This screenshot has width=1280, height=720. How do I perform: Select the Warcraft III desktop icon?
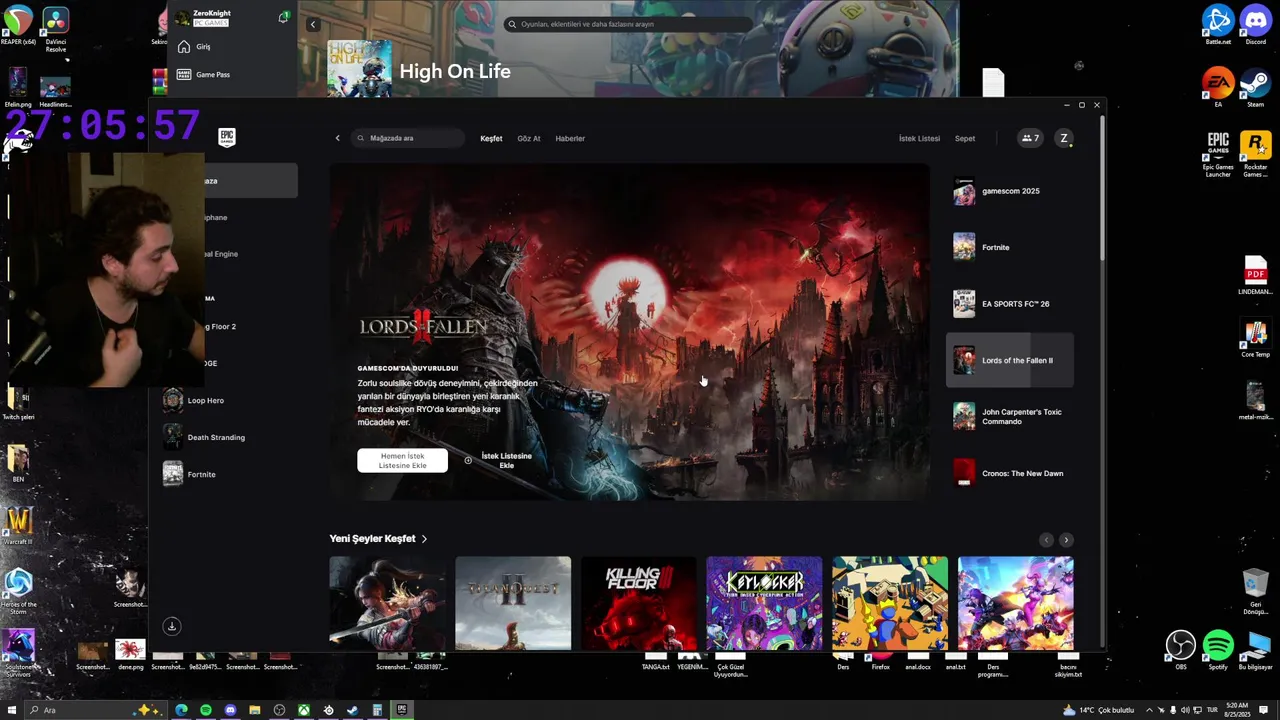tap(18, 525)
